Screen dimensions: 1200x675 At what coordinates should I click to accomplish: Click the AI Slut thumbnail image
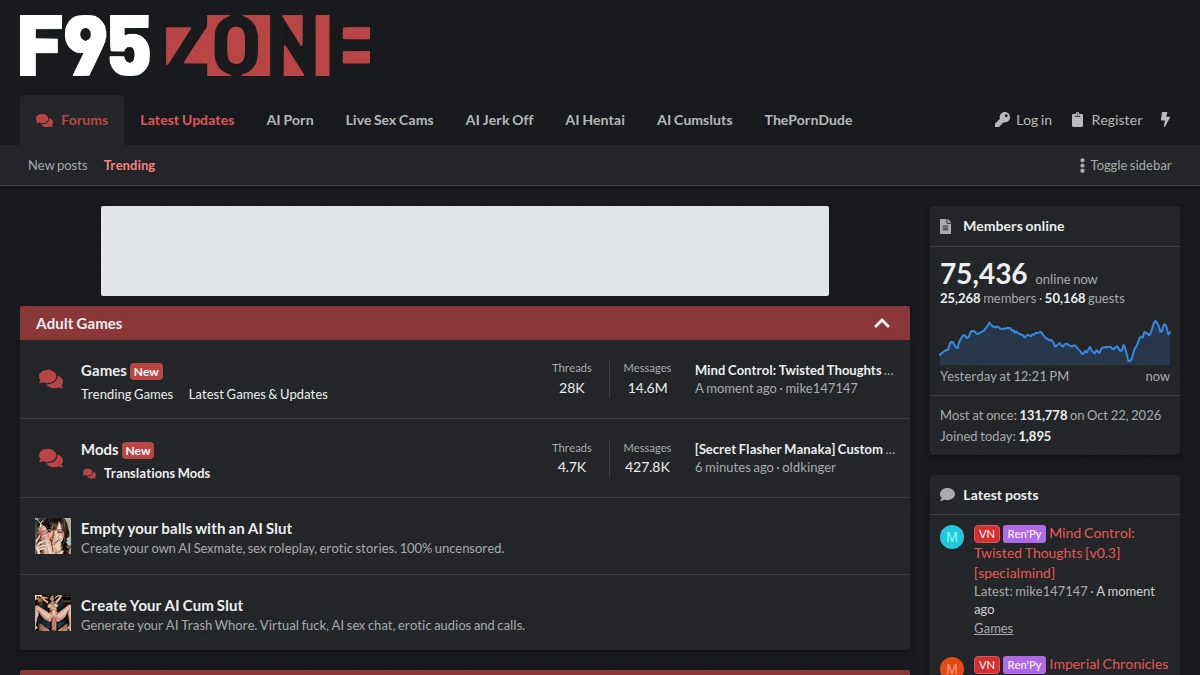(53, 536)
